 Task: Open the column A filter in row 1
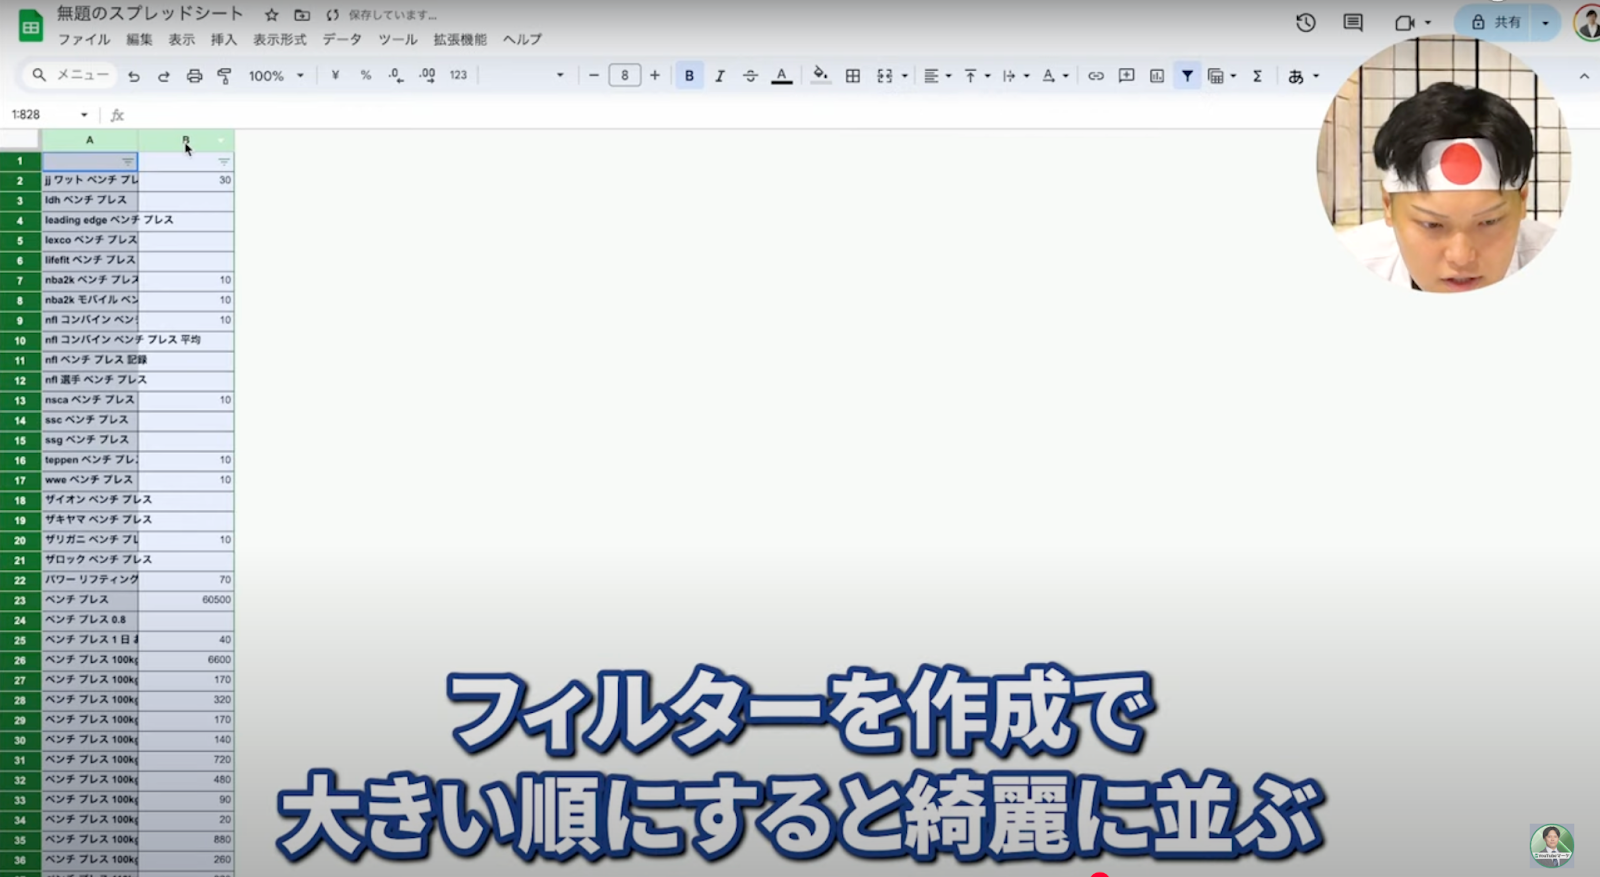pos(127,161)
